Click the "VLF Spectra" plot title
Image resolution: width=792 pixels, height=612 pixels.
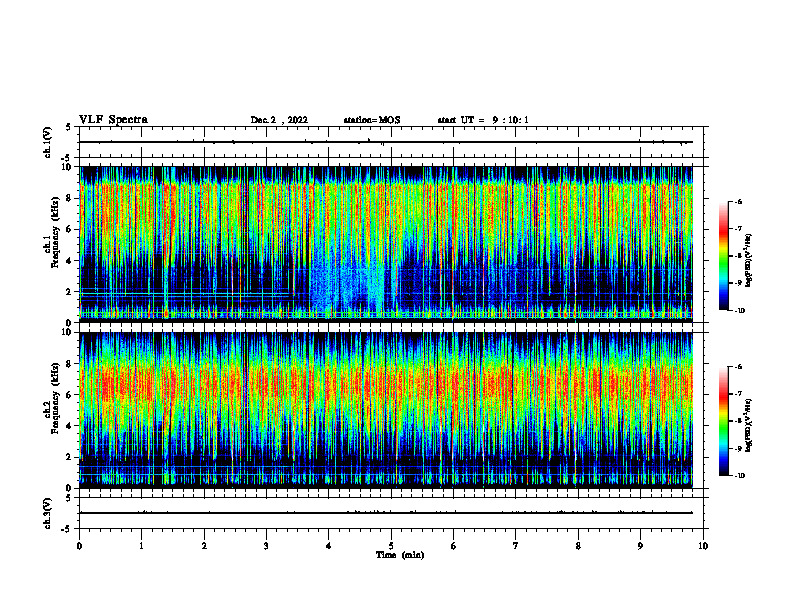click(113, 120)
